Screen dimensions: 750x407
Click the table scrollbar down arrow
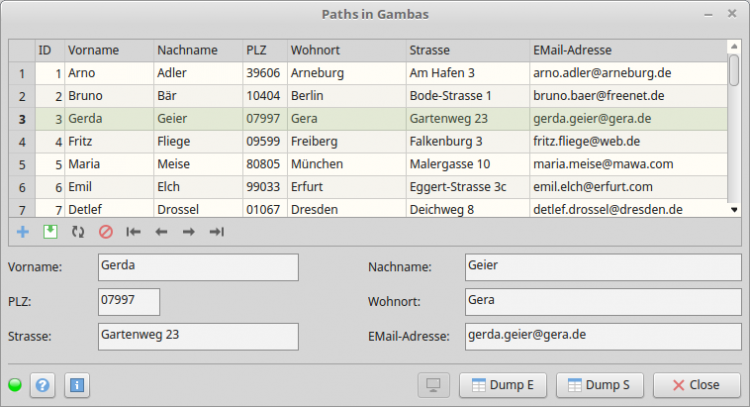(734, 210)
